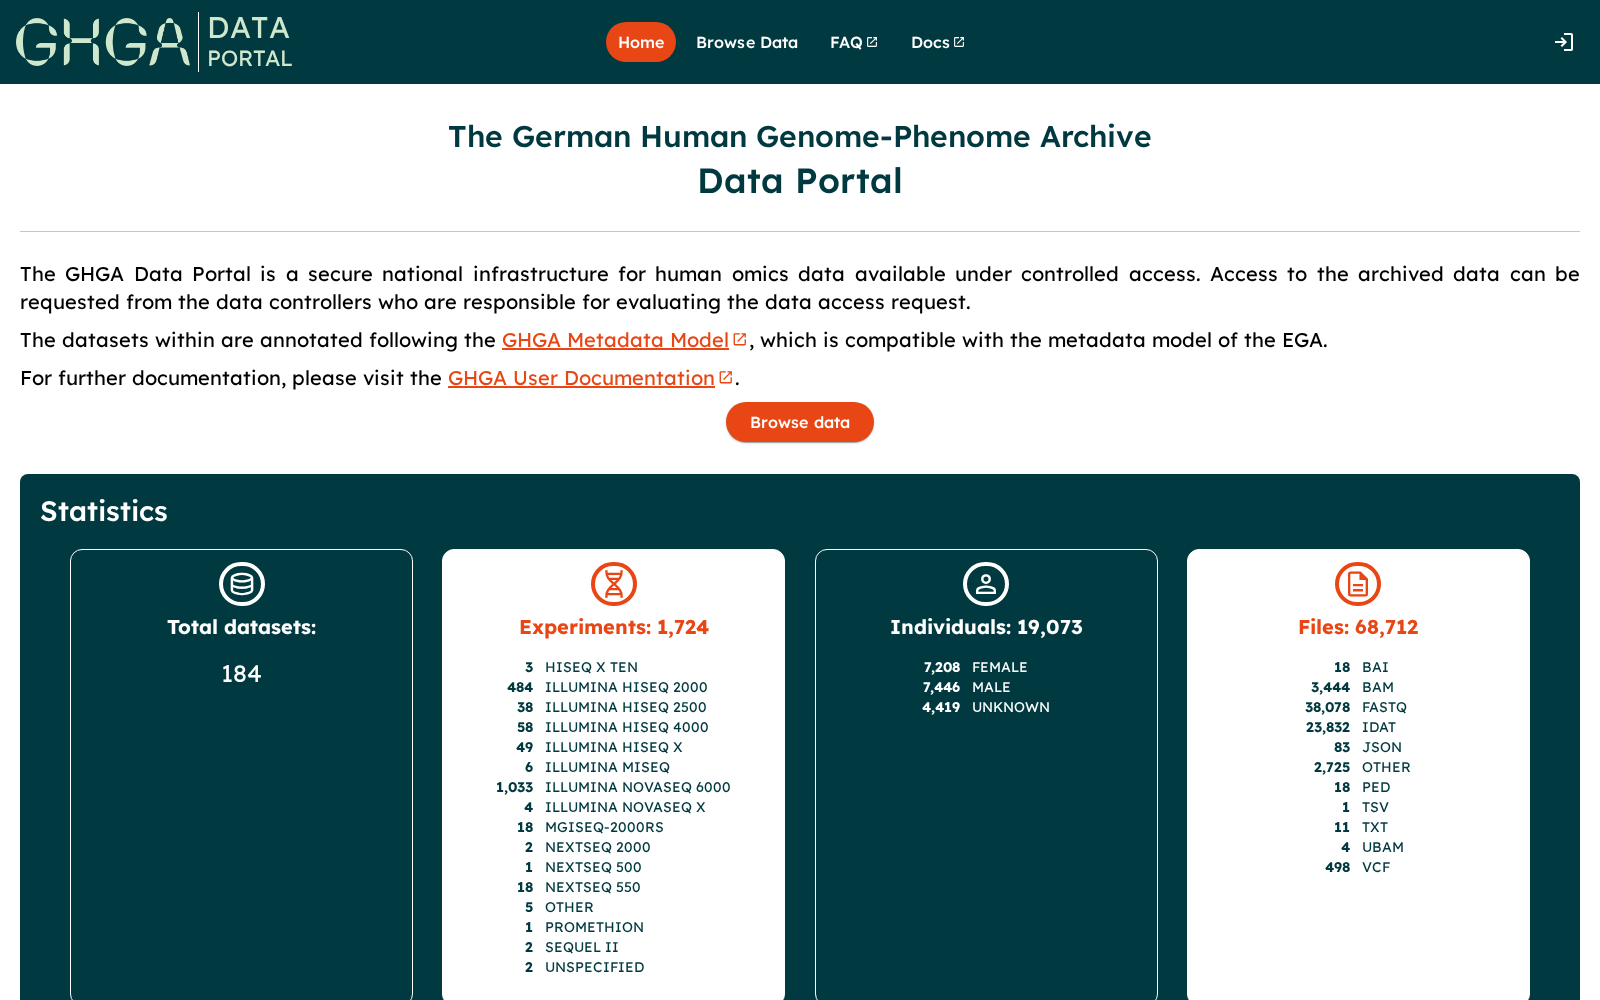The height and width of the screenshot is (1000, 1600).
Task: Click the FASTQ file type row
Action: click(x=1358, y=707)
